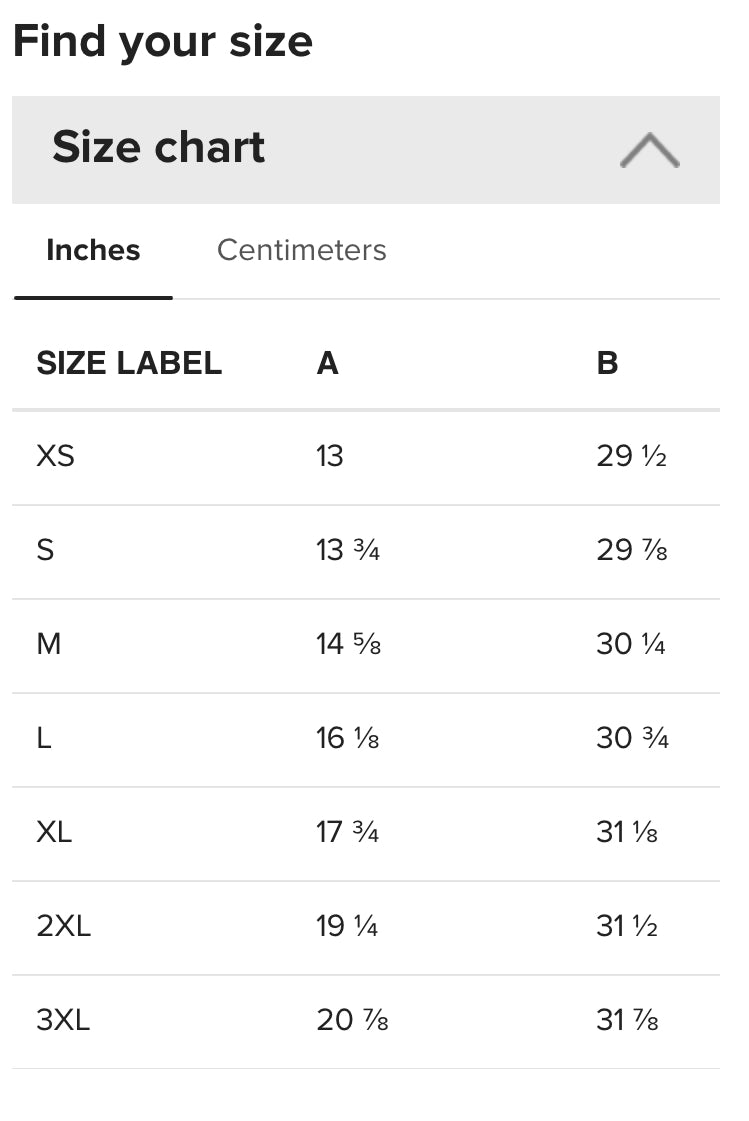Image resolution: width=749 pixels, height=1121 pixels.
Task: Click 2XL measurement B value 31 ½
Action: [626, 926]
